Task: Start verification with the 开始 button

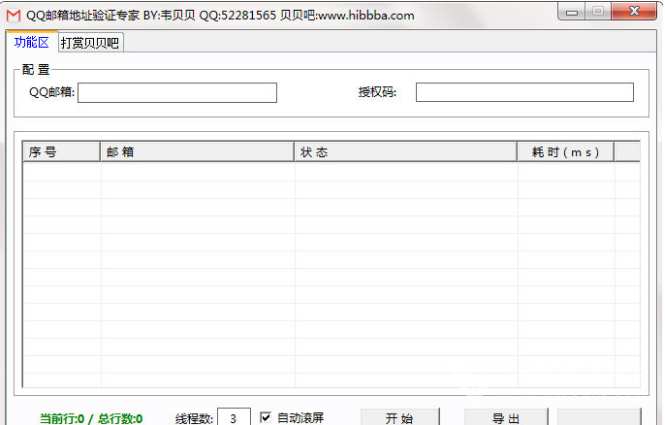Action: point(400,417)
